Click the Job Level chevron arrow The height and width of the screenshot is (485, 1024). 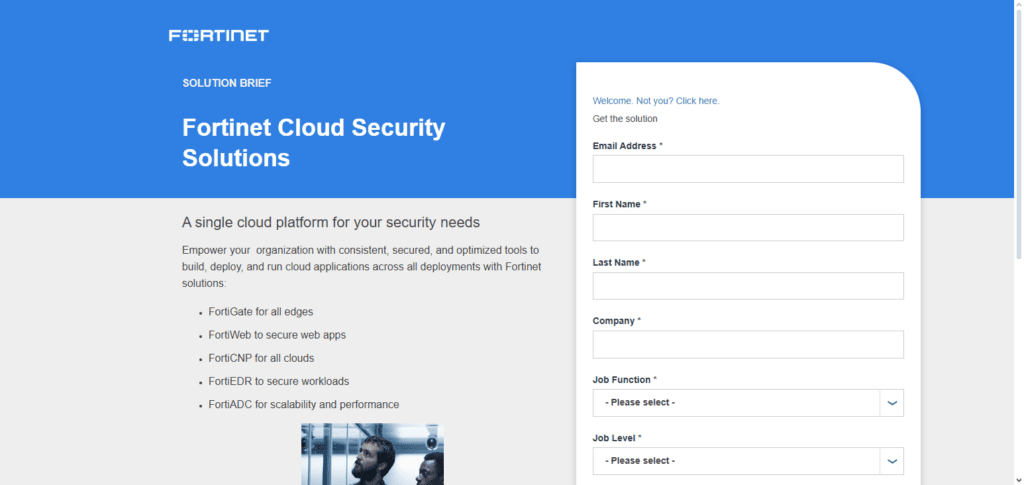pos(892,461)
